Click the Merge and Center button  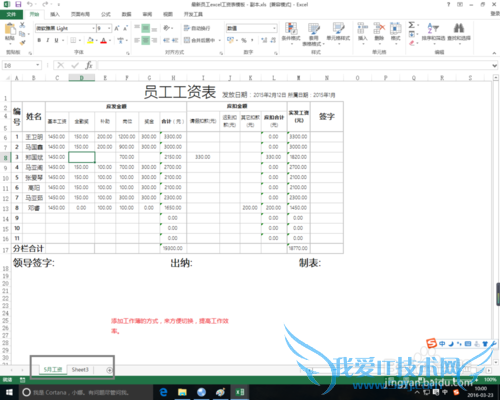click(x=199, y=40)
